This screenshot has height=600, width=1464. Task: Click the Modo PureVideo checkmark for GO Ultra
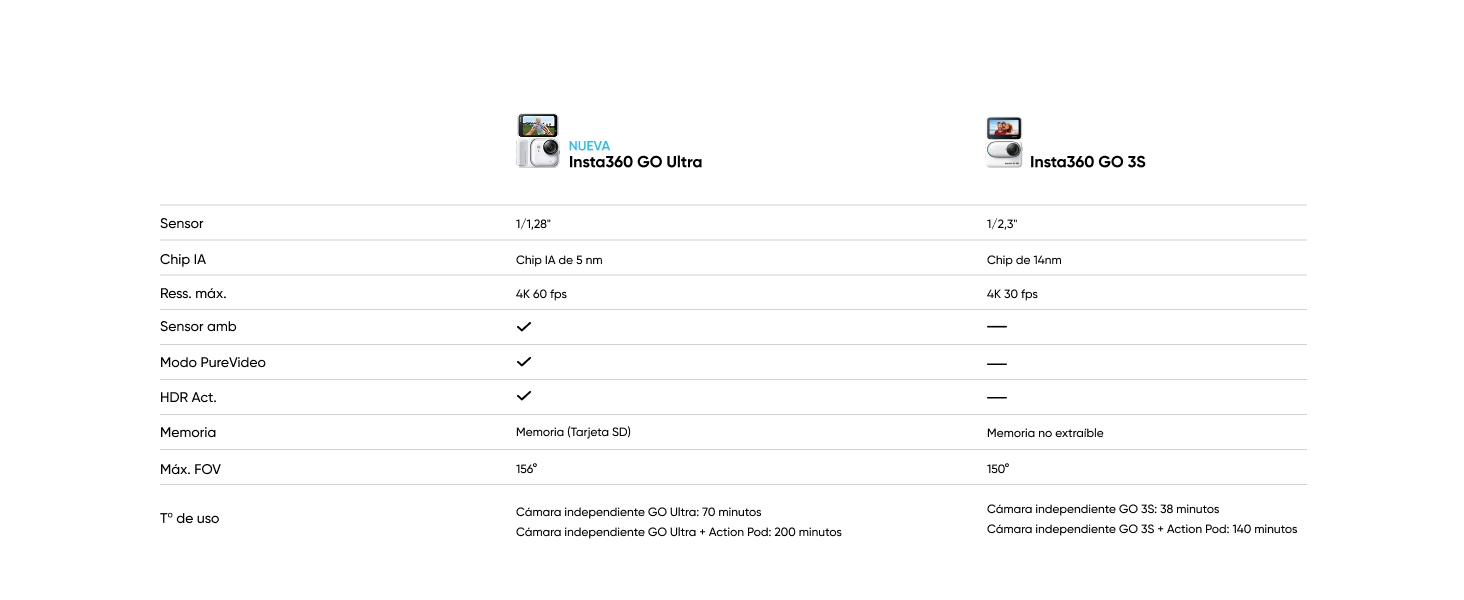[524, 362]
